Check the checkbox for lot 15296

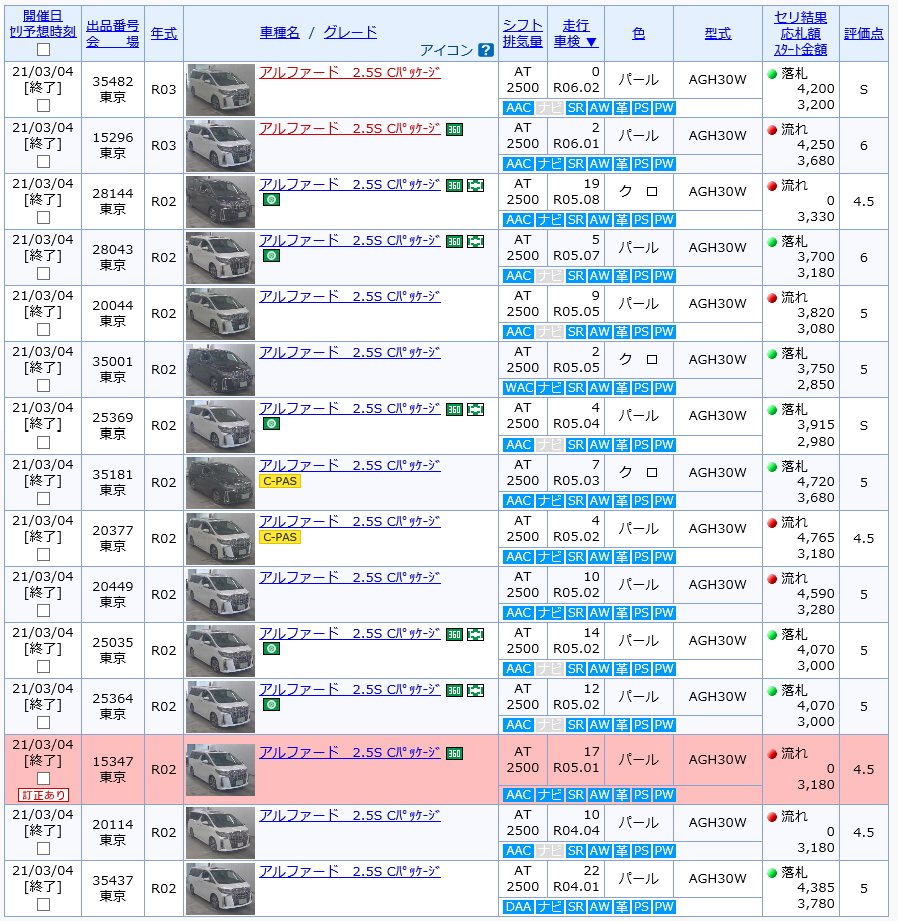(43, 162)
